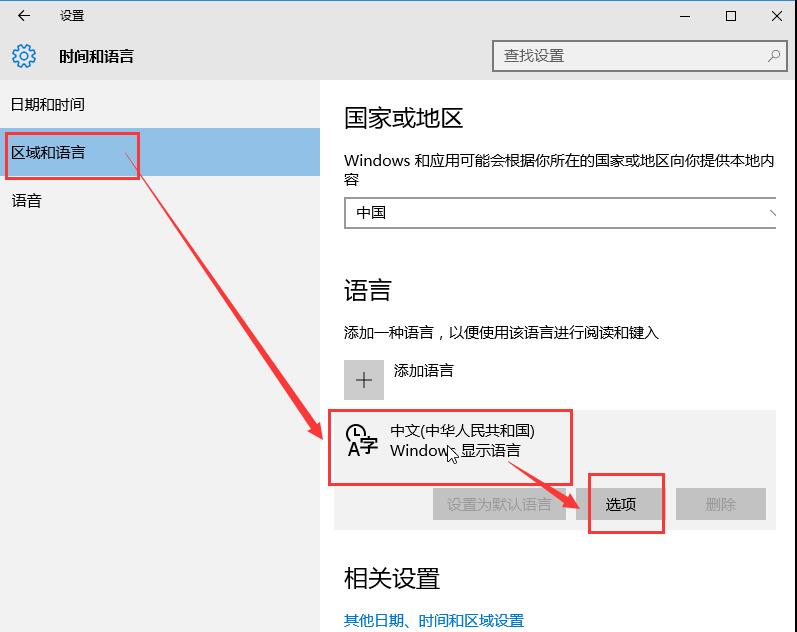Click the settings gear icon
The width and height of the screenshot is (797, 632).
[x=24, y=56]
